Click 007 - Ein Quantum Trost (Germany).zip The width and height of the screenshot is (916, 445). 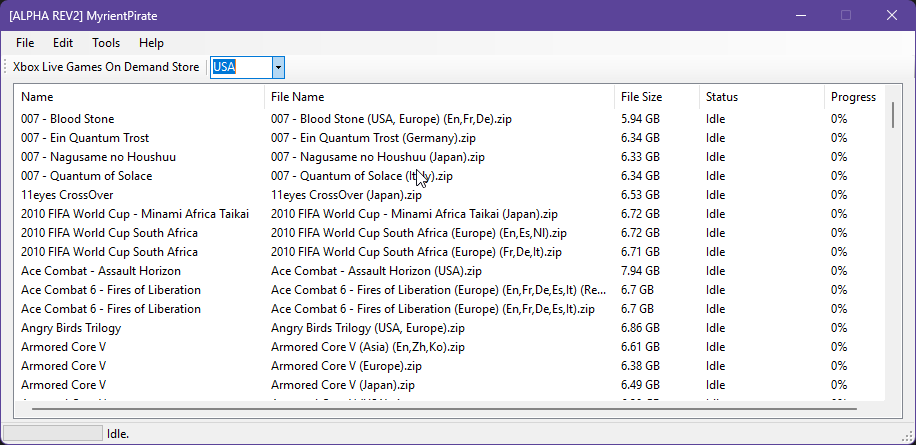coord(373,138)
